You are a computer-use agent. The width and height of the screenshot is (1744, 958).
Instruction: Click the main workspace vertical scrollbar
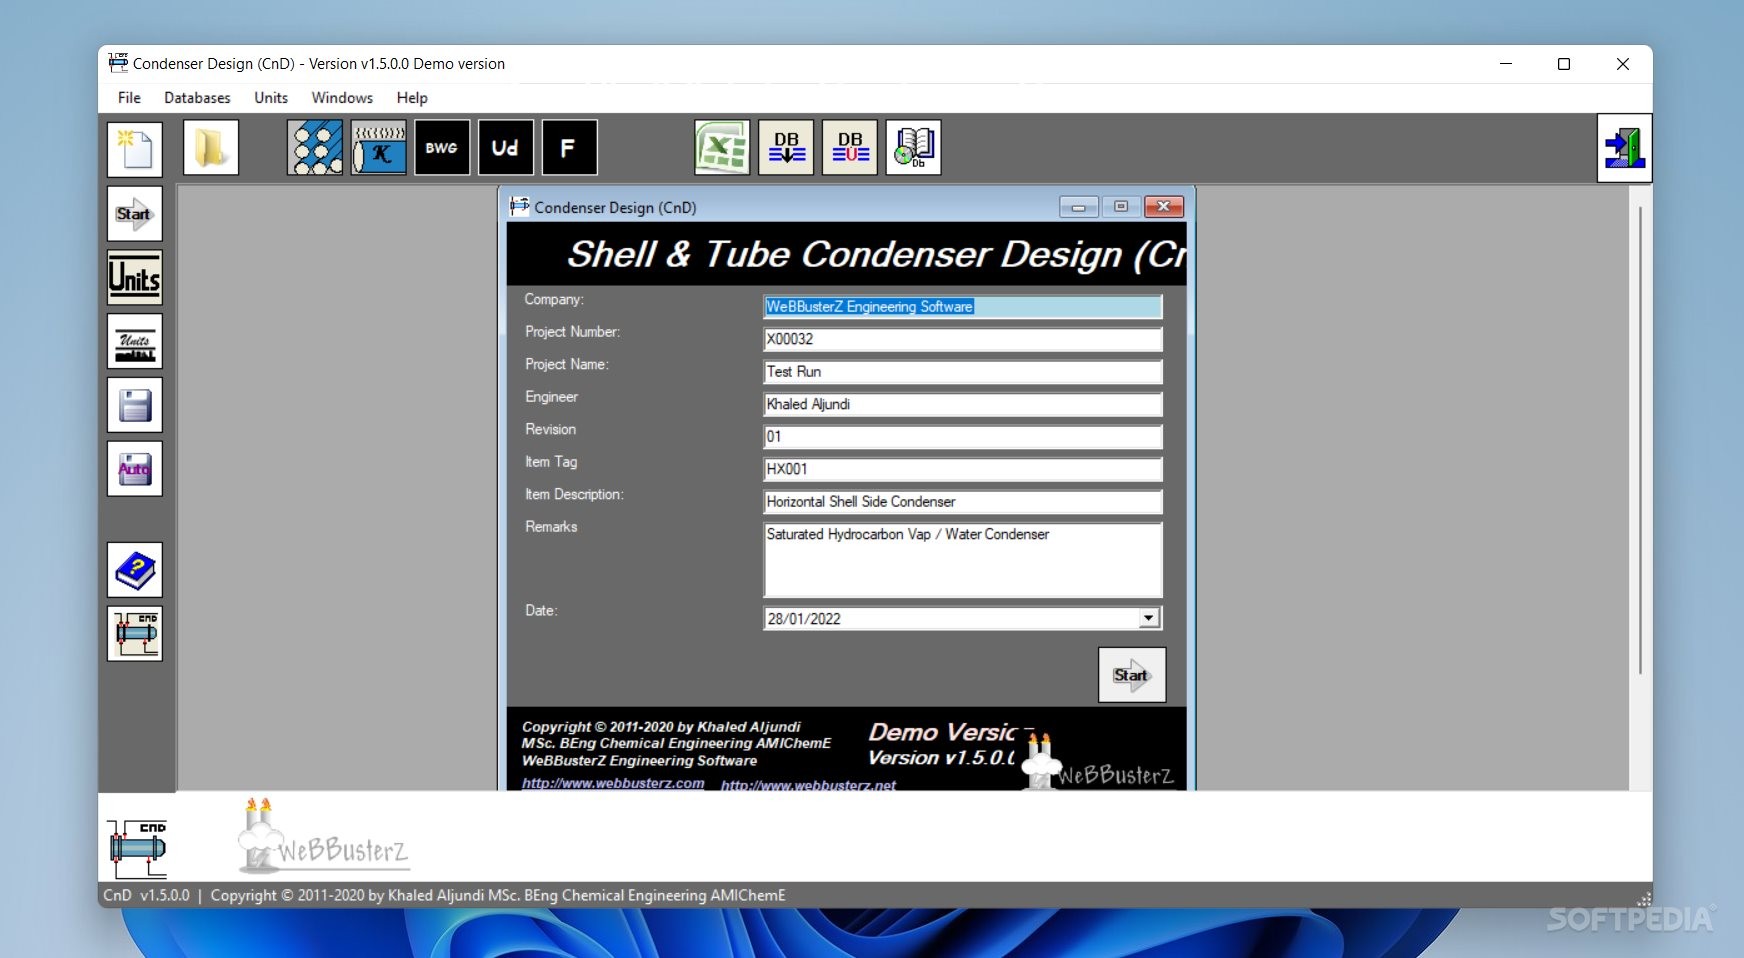tap(1640, 440)
